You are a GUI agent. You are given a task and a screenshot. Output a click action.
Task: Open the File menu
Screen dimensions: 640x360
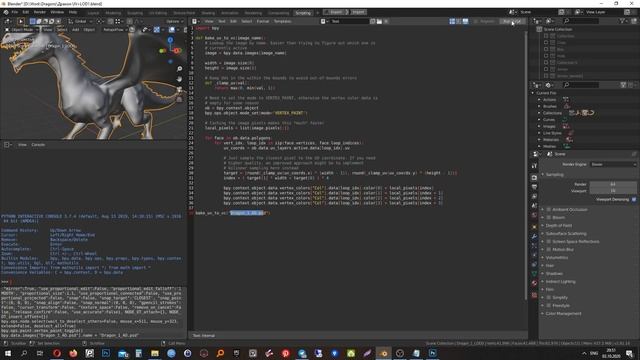[15, 12]
